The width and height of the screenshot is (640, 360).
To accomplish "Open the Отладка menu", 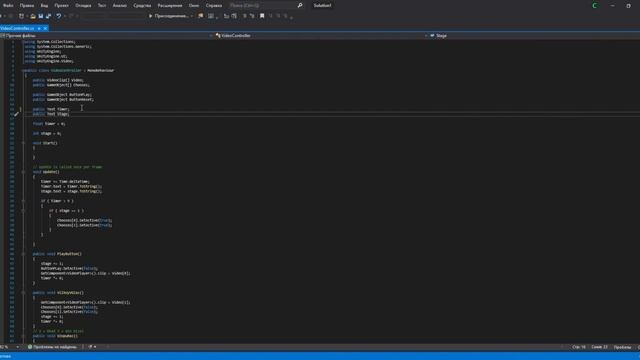I will pos(83,6).
